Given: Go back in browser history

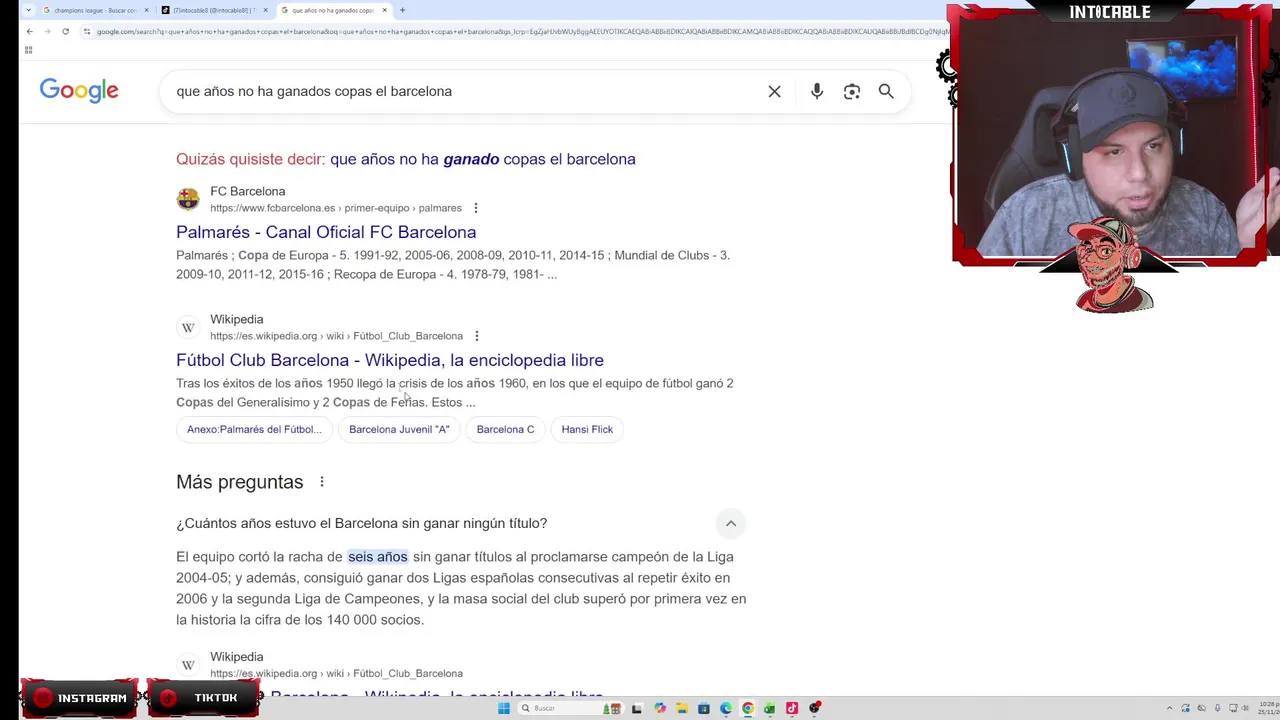Looking at the screenshot, I should (x=29, y=31).
